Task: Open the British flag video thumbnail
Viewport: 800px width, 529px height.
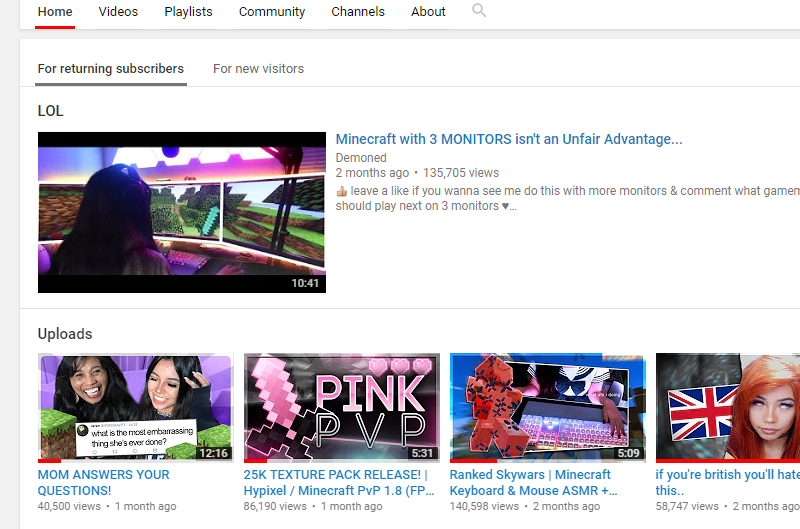Action: pyautogui.click(x=728, y=408)
